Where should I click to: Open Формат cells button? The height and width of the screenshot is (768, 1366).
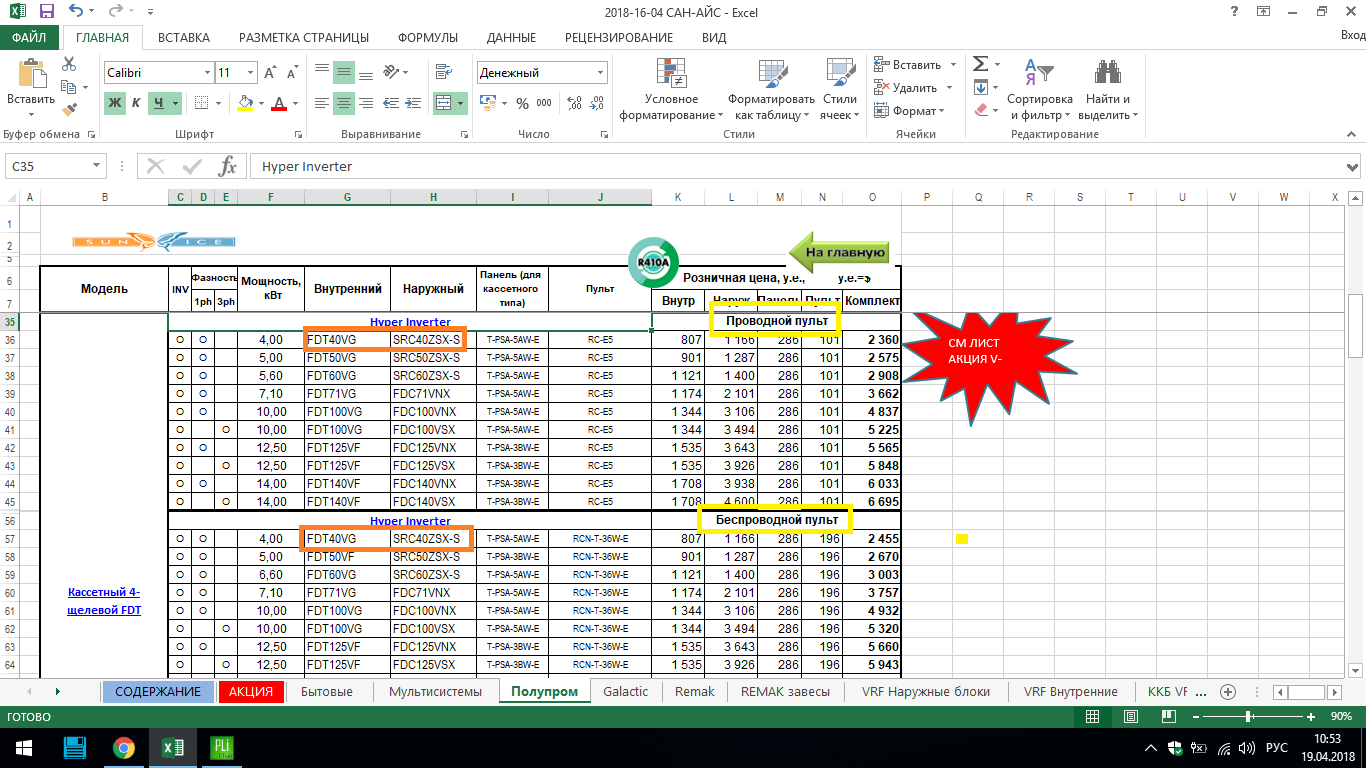(x=908, y=110)
